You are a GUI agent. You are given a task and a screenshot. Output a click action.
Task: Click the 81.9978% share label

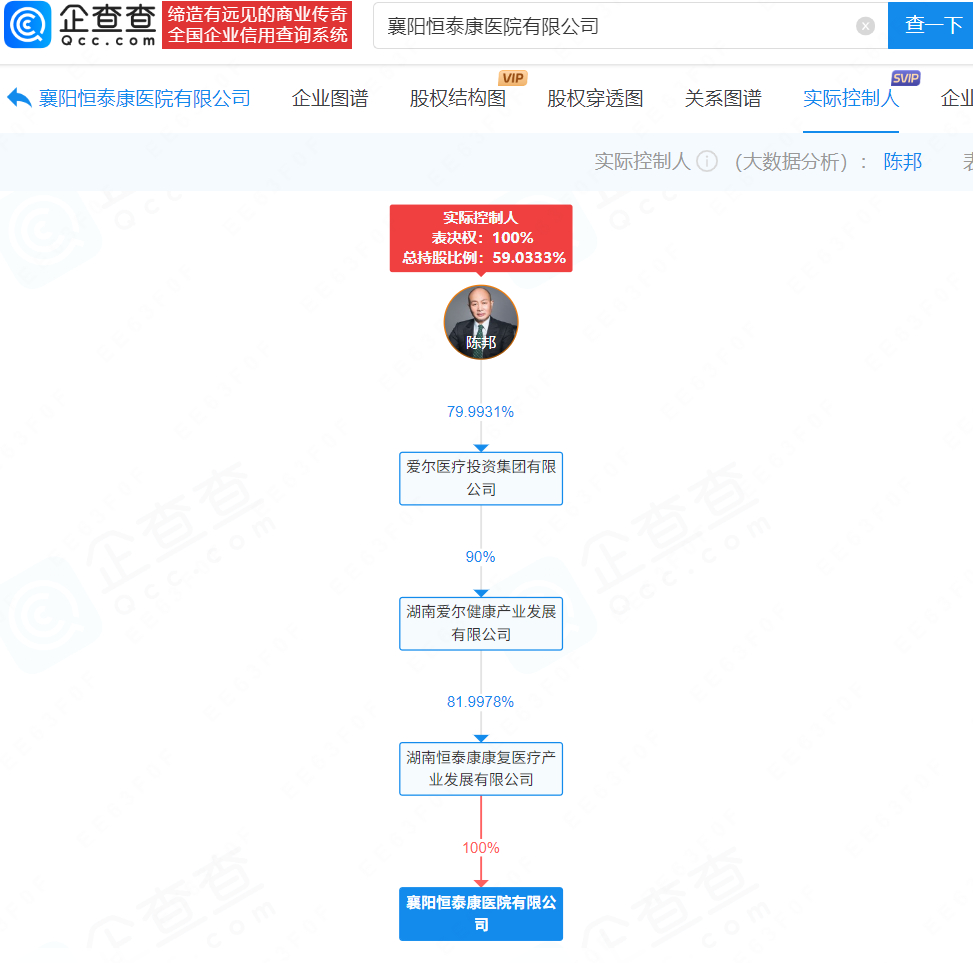(480, 702)
